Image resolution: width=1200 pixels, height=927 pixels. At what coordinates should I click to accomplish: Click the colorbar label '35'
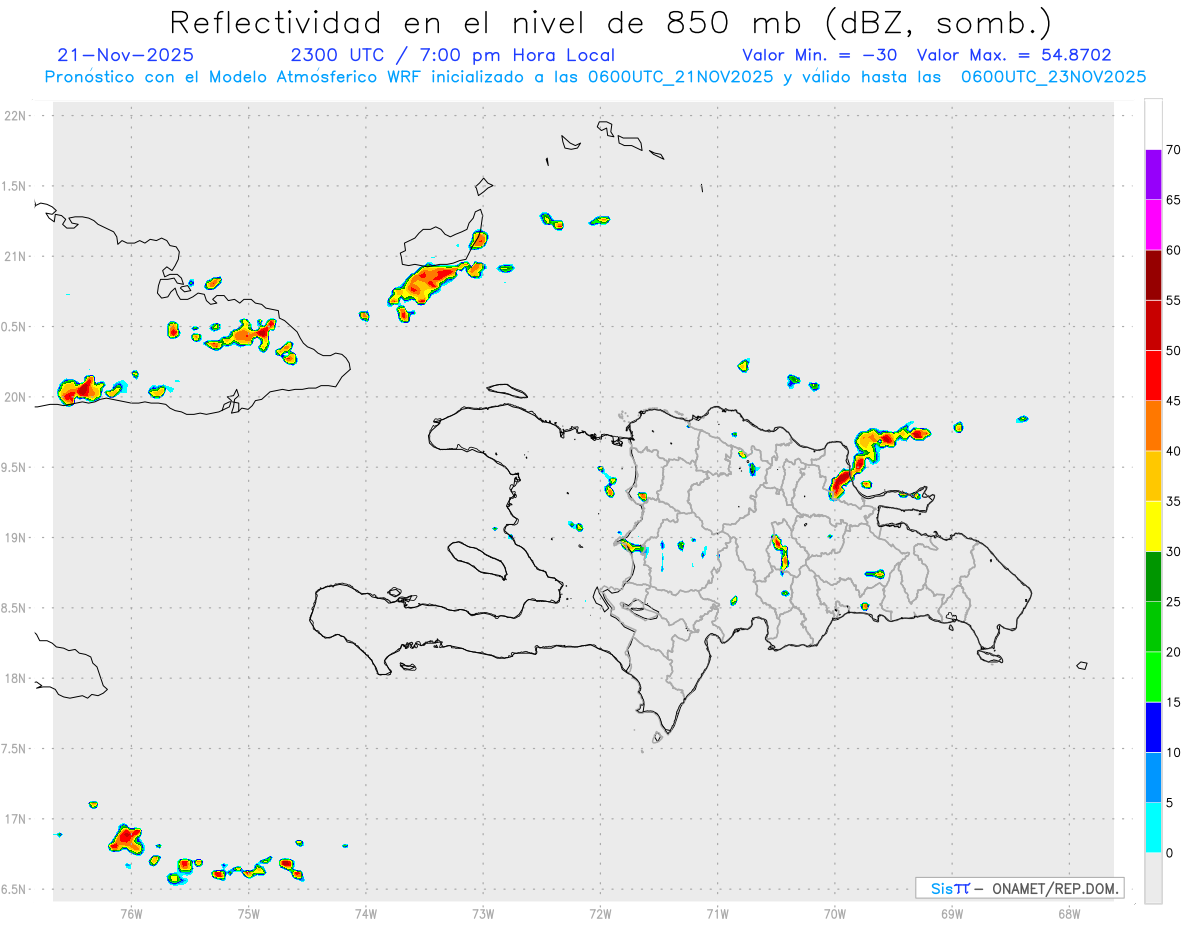(x=1173, y=501)
